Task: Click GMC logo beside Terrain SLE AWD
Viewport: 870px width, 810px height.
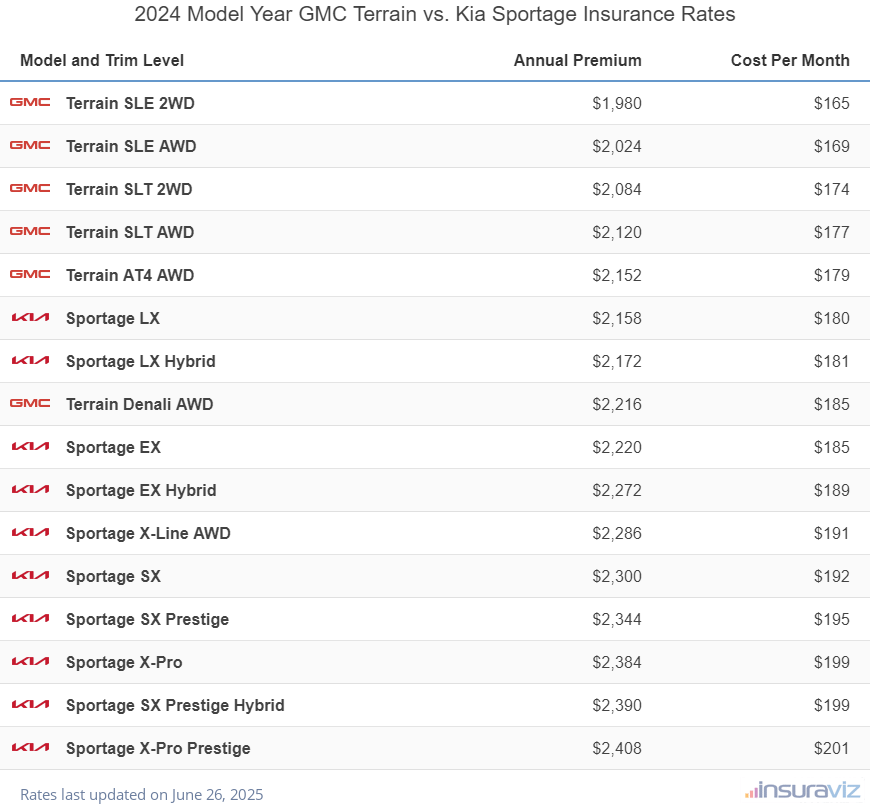Action: pos(30,145)
